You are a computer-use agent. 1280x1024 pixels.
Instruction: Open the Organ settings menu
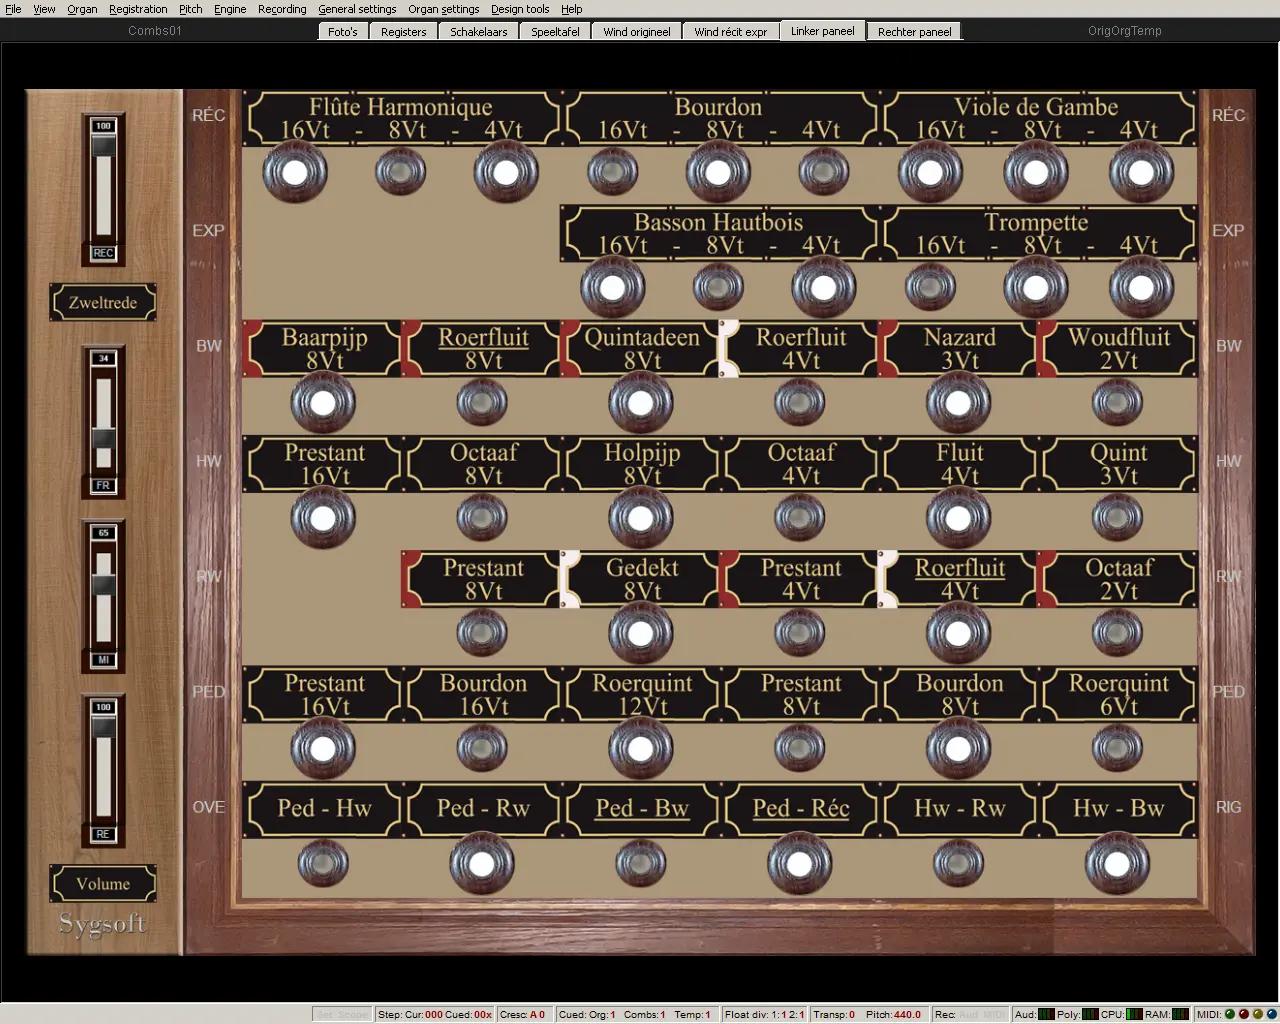443,9
